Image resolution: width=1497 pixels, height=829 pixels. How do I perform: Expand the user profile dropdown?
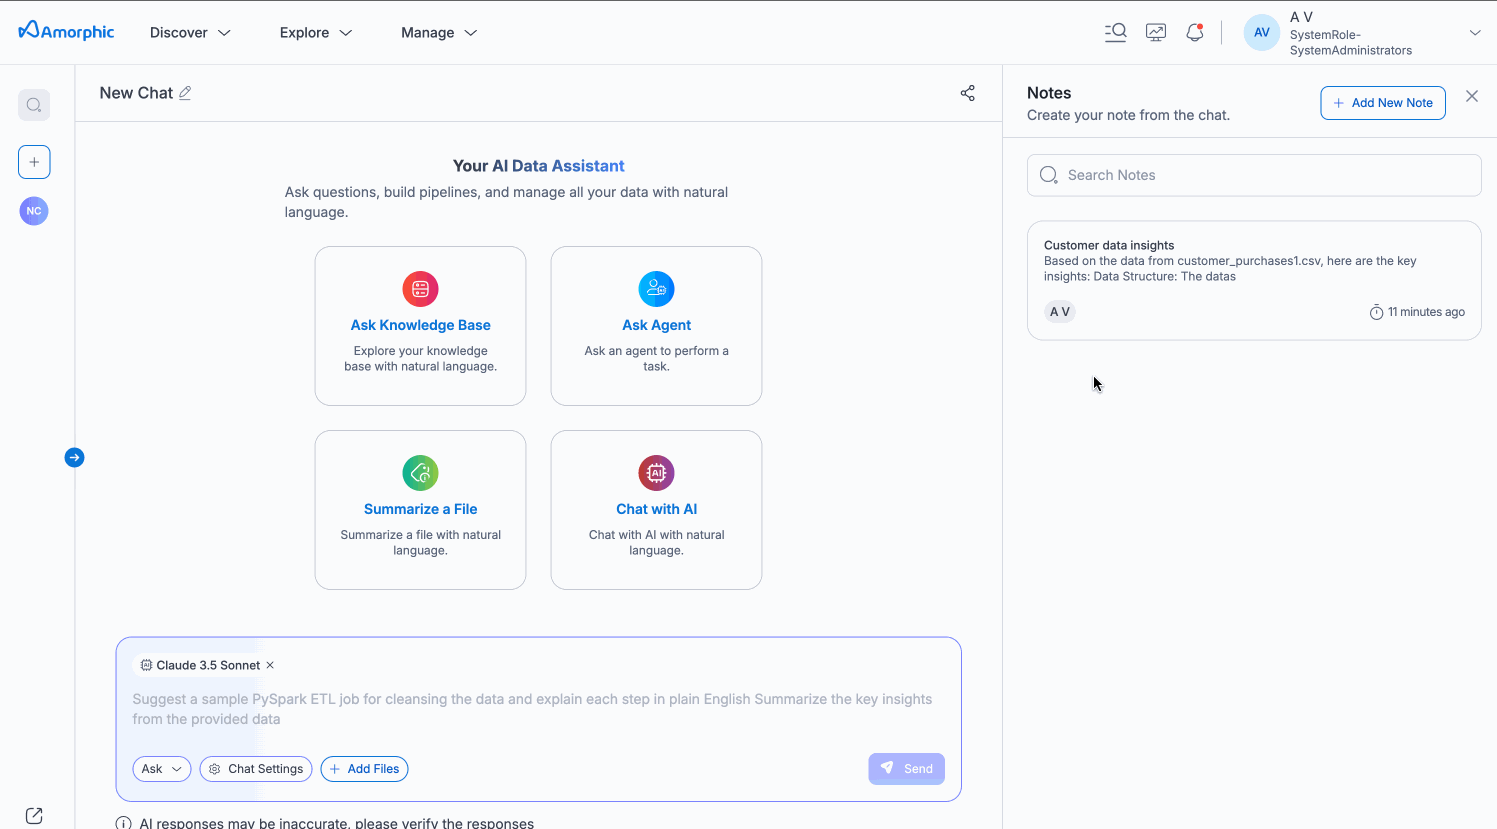click(x=1474, y=33)
